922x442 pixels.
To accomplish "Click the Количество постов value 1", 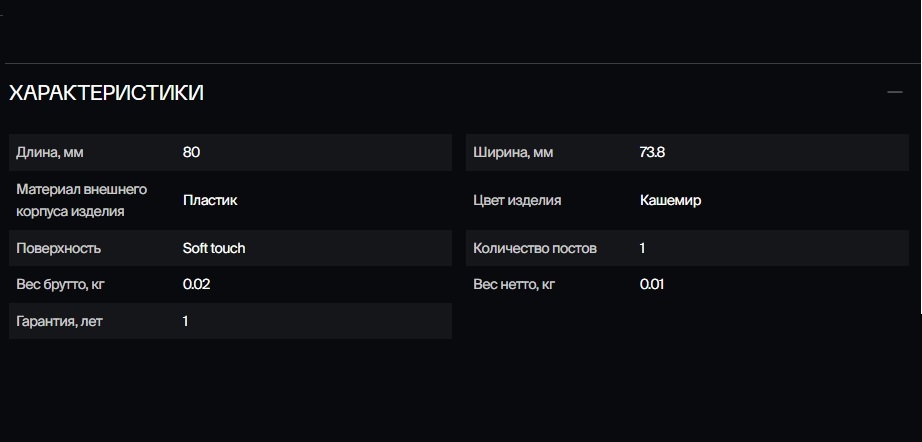I will pos(642,248).
